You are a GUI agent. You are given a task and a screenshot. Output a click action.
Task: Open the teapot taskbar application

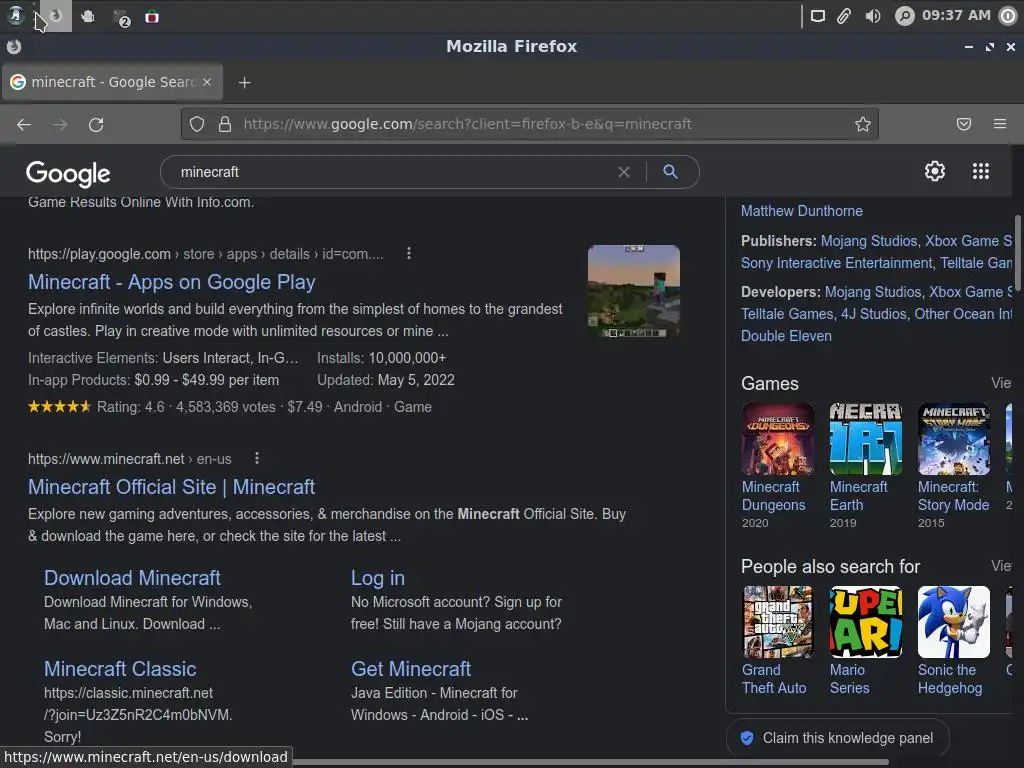[88, 16]
